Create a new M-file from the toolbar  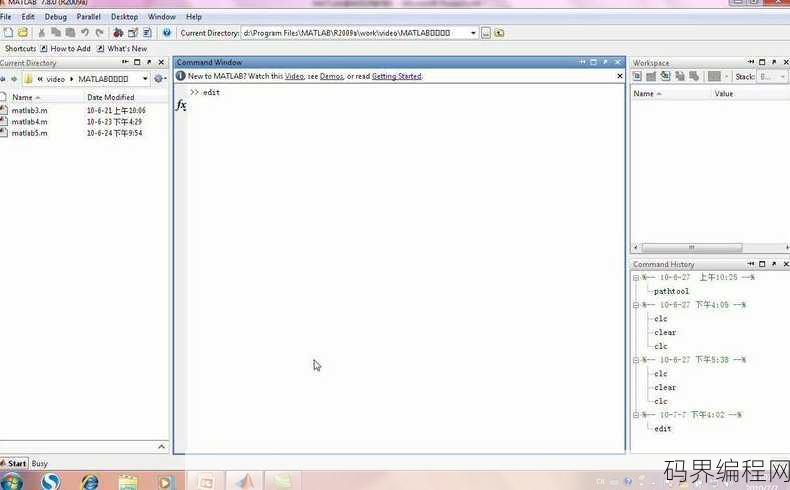tap(9, 33)
